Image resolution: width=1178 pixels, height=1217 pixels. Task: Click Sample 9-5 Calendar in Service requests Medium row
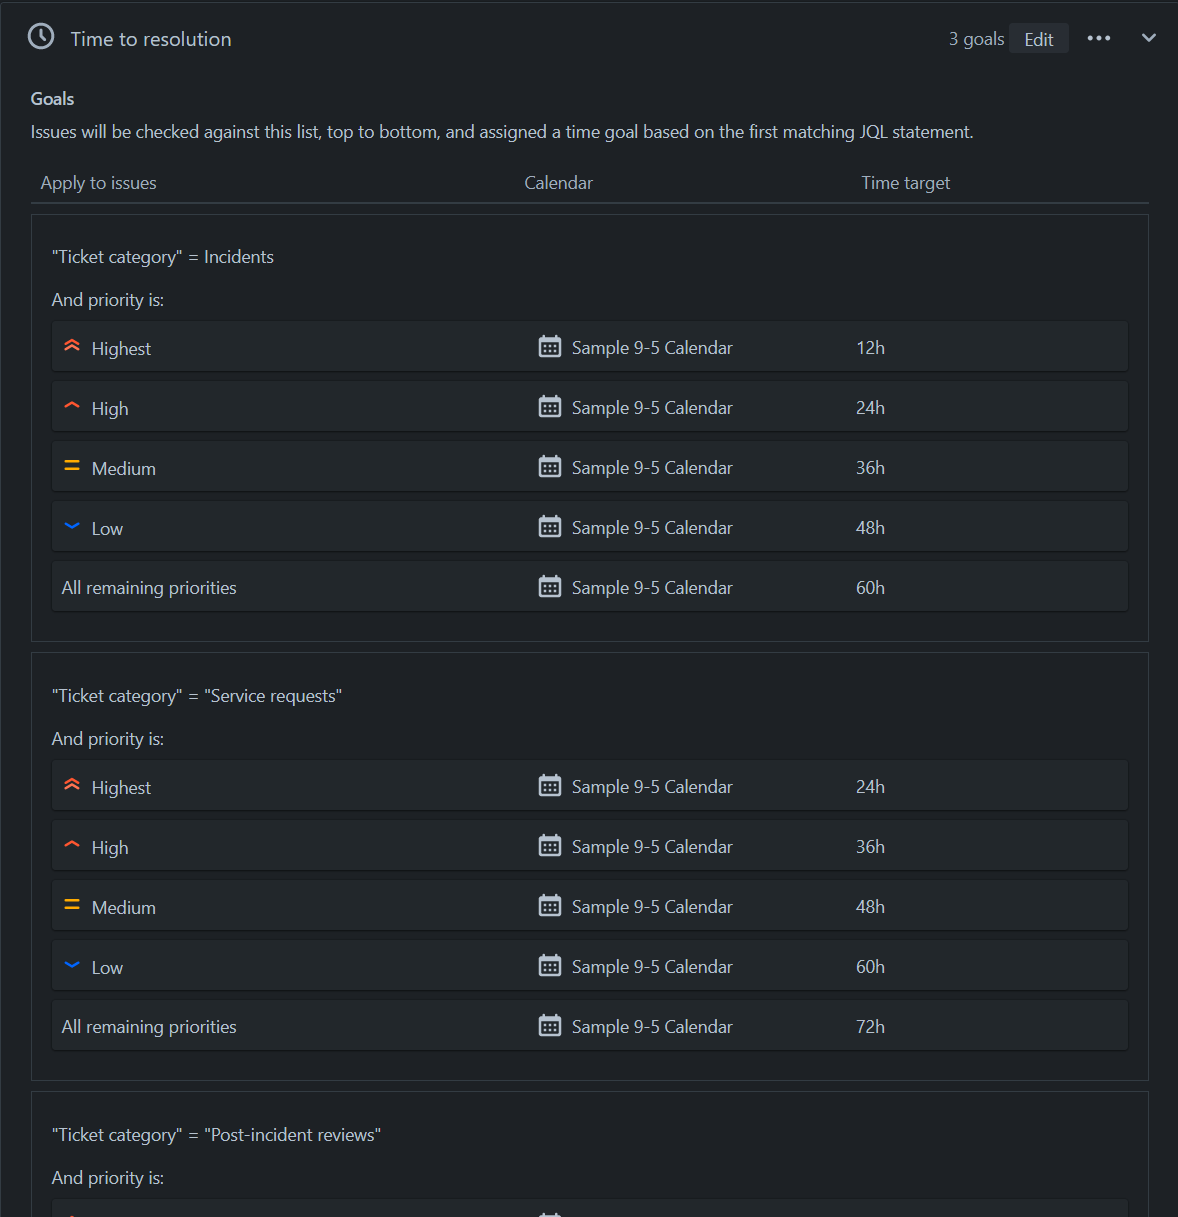[651, 907]
